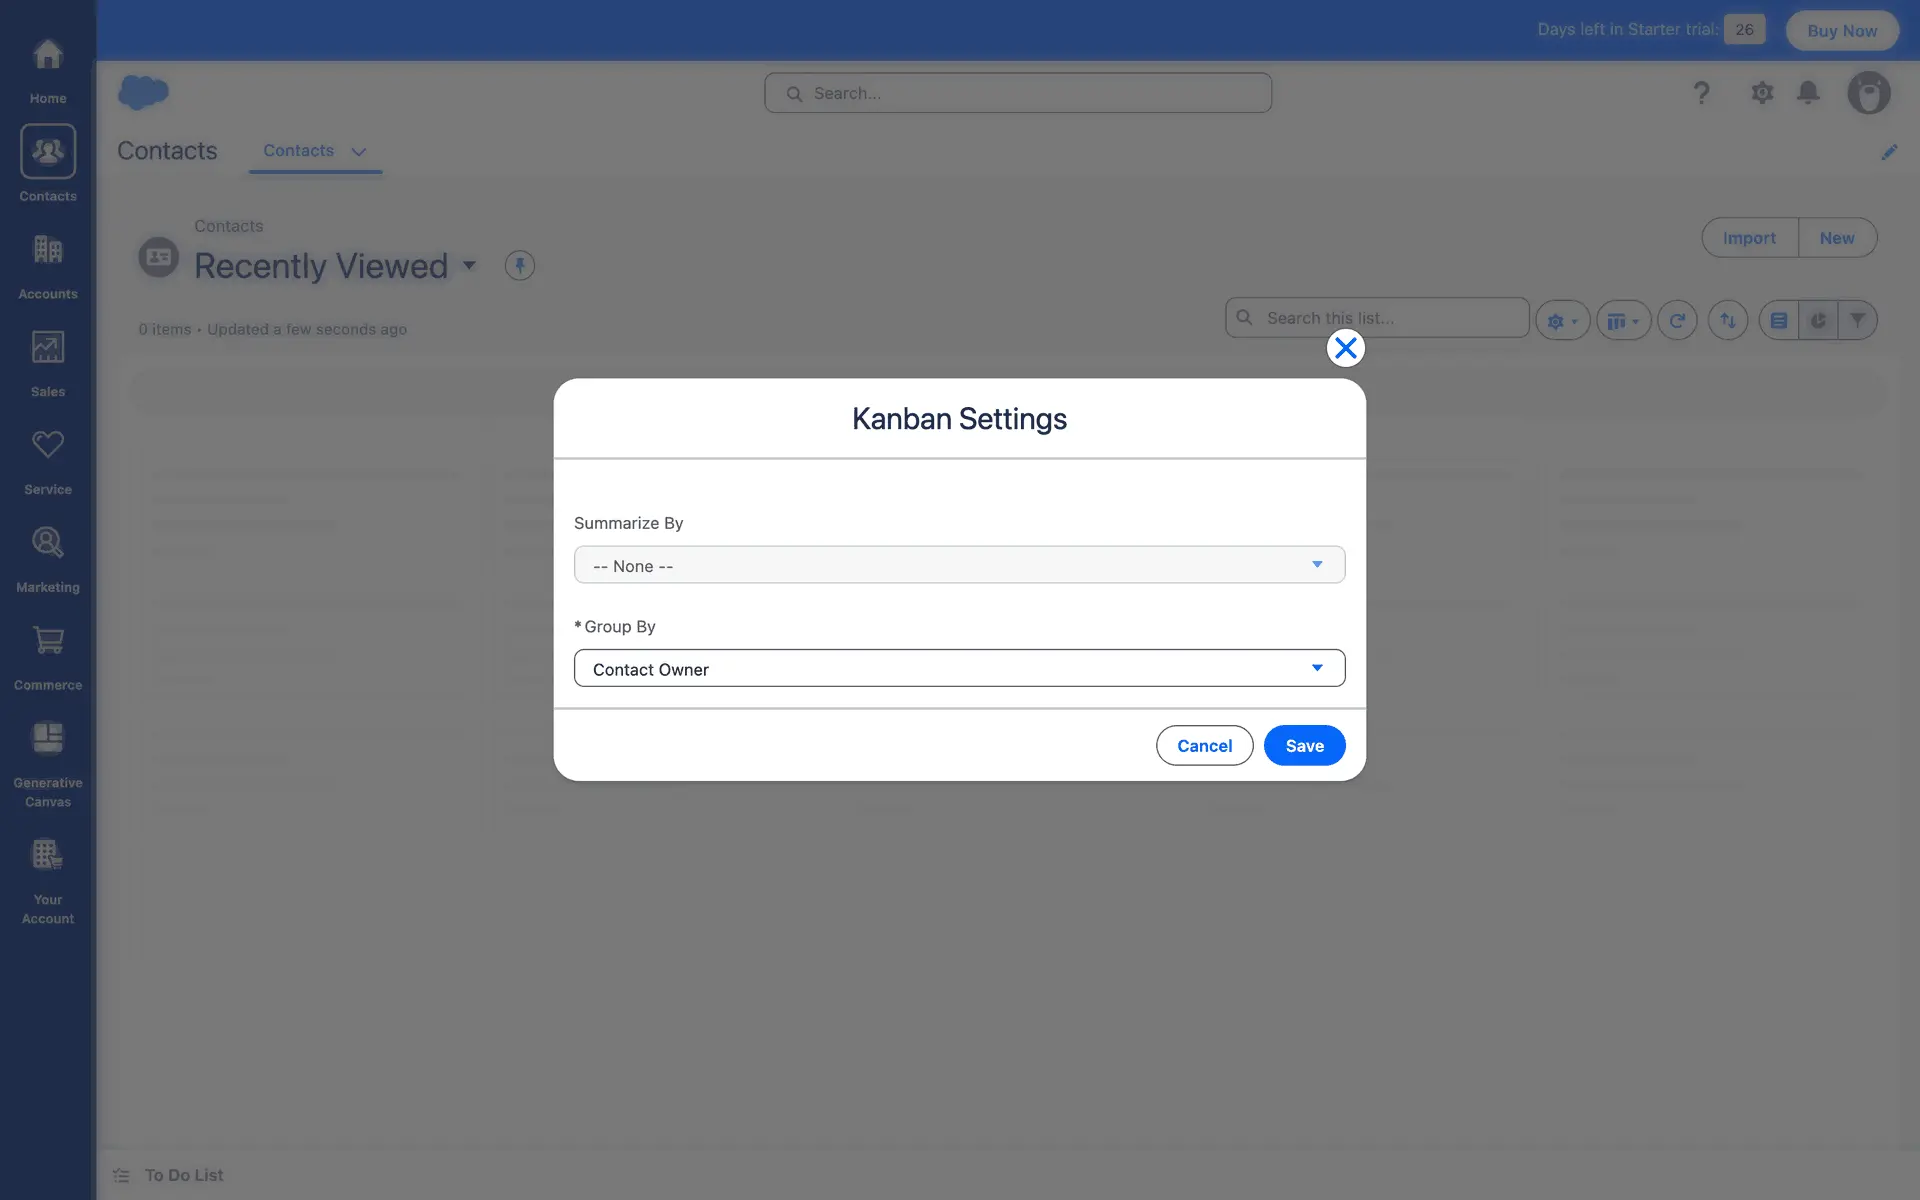Toggle the list filters funnel button
The width and height of the screenshot is (1920, 1200).
[1857, 321]
